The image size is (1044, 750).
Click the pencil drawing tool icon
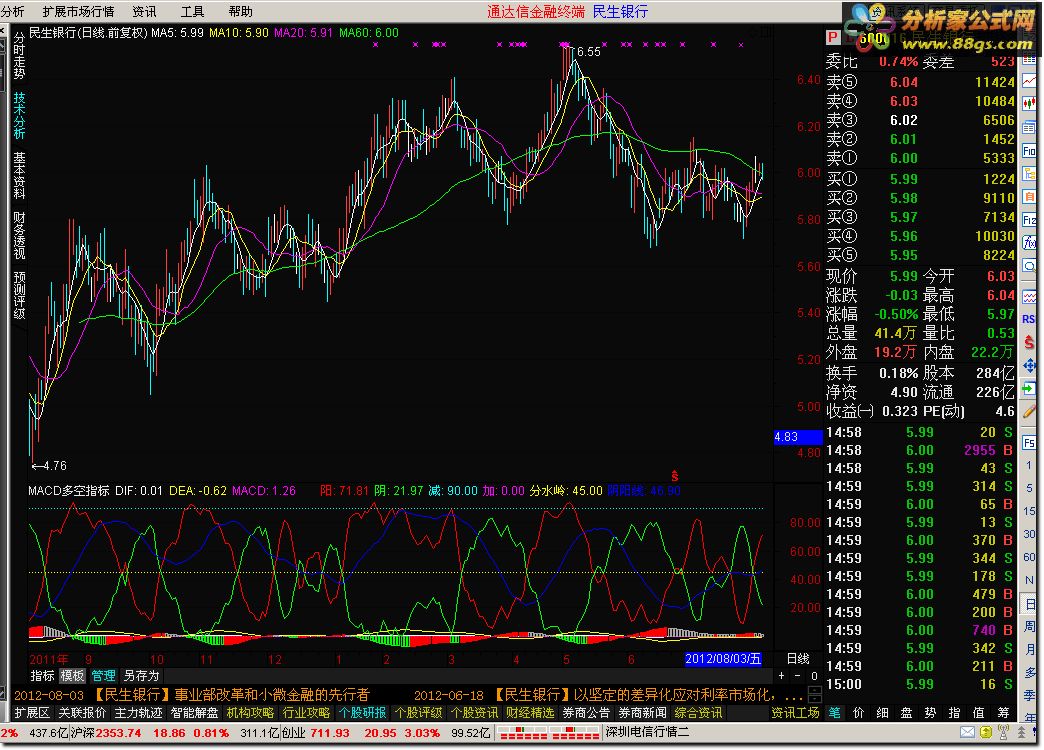pyautogui.click(x=1029, y=412)
